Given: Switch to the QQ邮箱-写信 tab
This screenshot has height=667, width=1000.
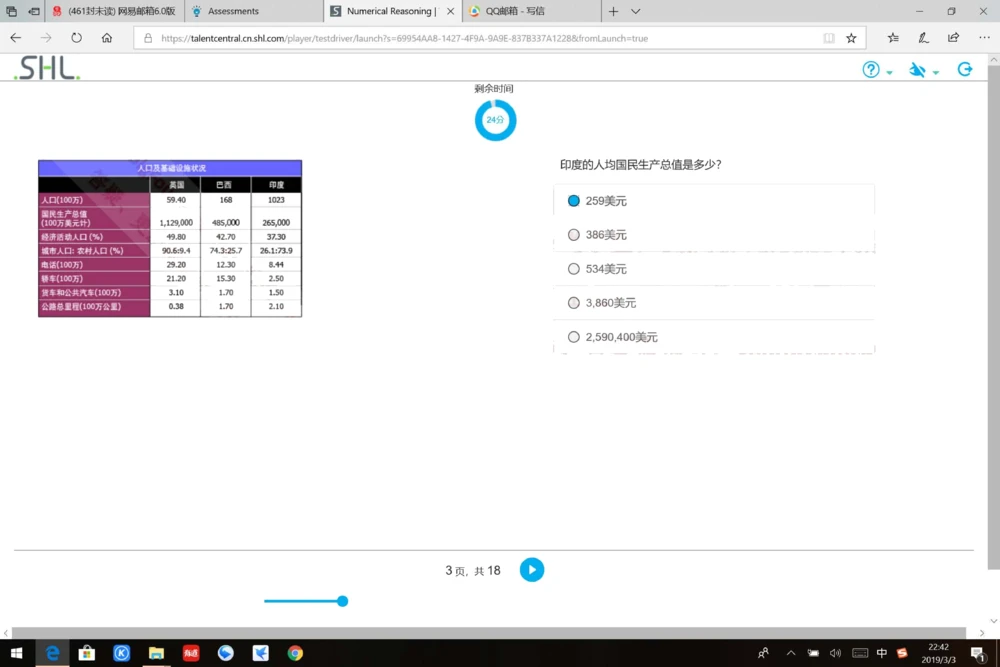Looking at the screenshot, I should click(525, 11).
